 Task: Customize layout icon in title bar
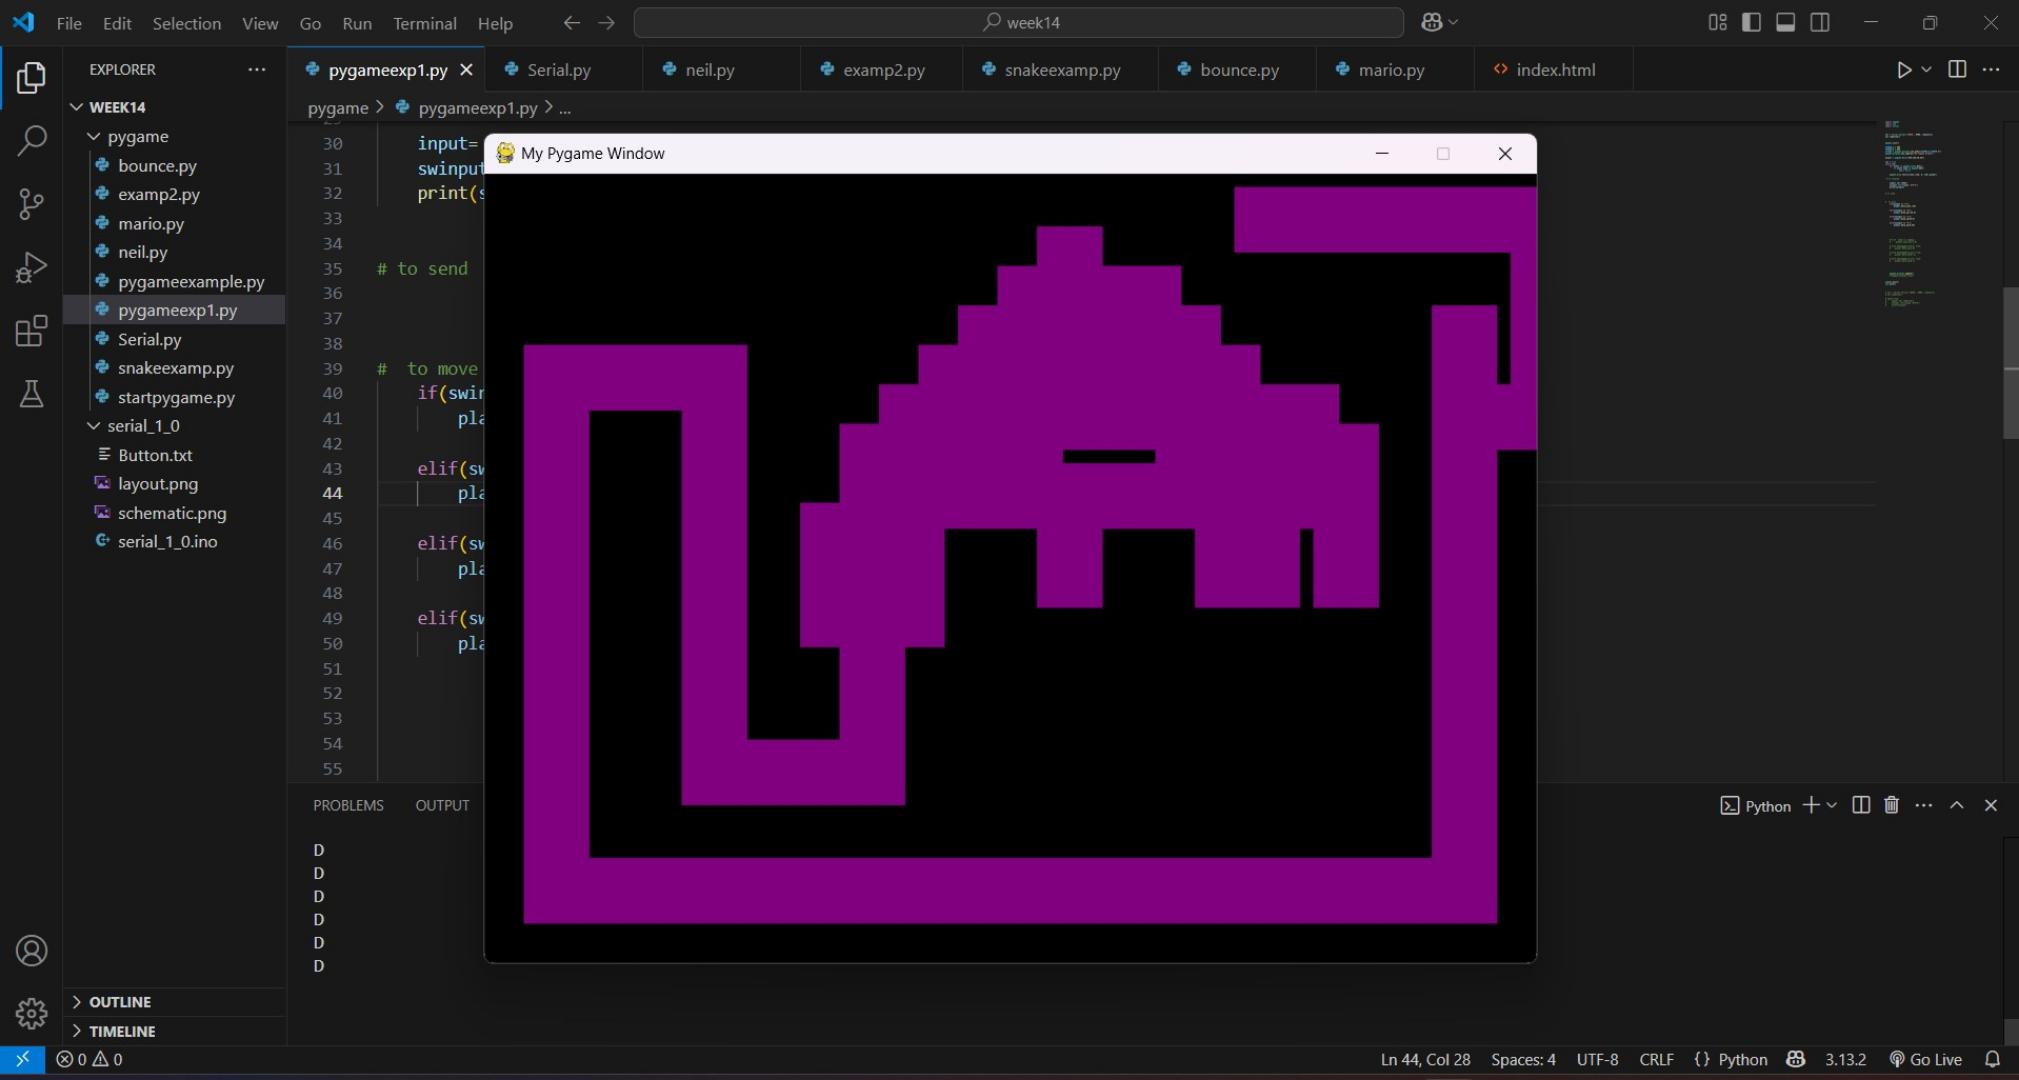(x=1717, y=22)
